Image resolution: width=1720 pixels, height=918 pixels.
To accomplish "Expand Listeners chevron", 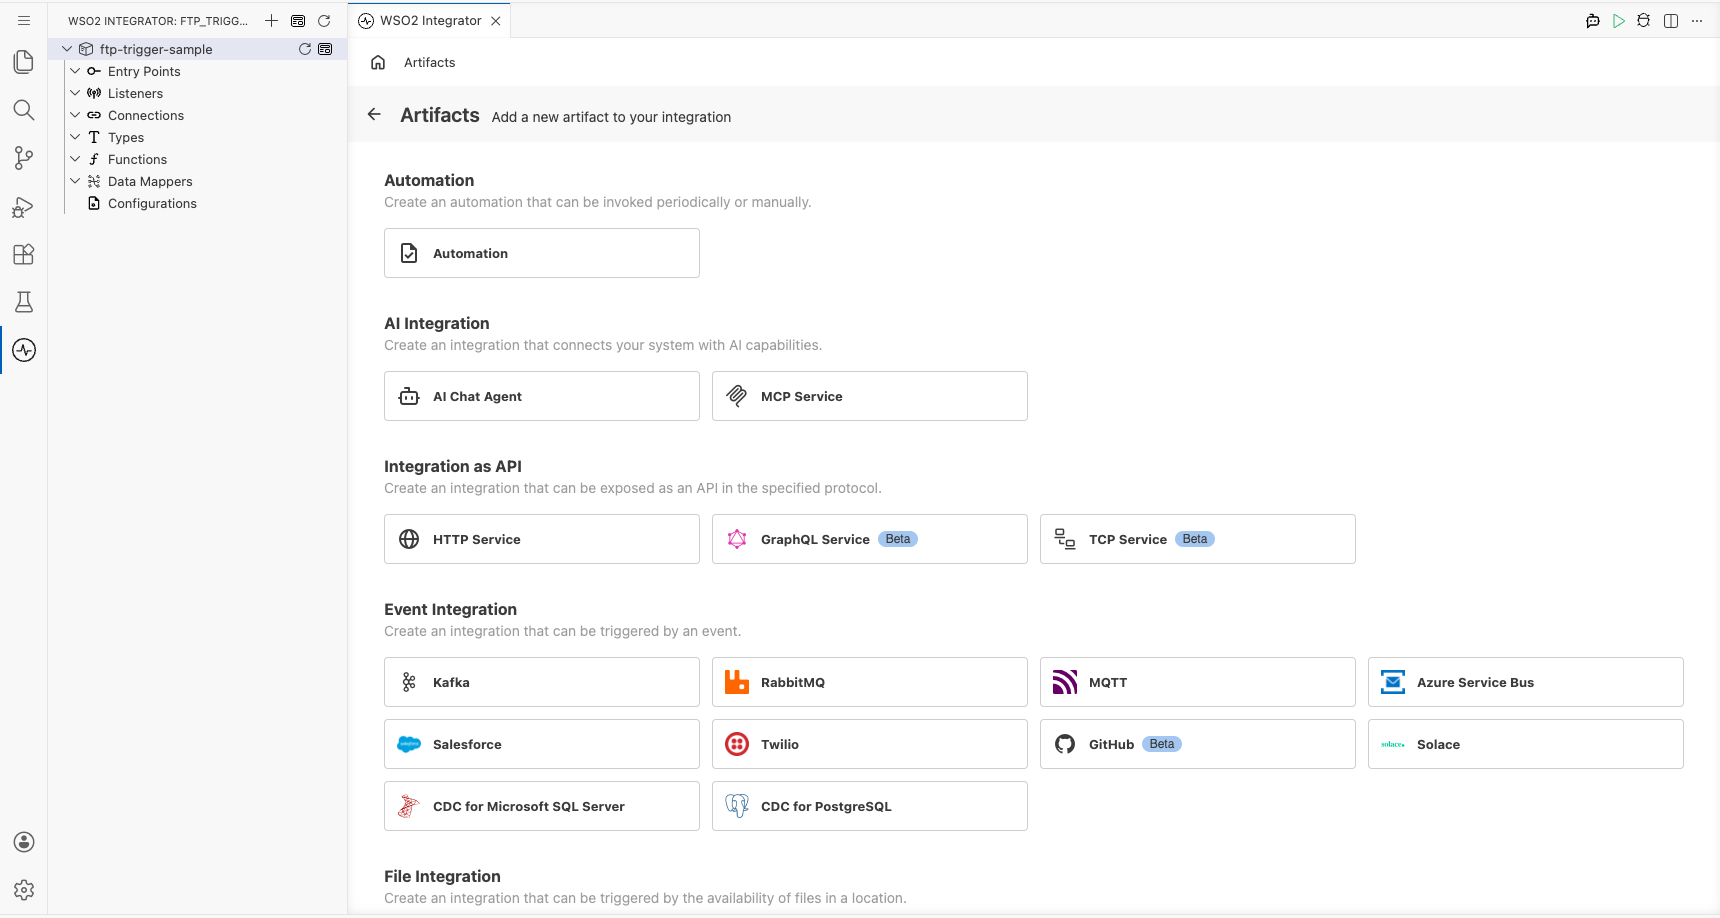I will tap(75, 93).
